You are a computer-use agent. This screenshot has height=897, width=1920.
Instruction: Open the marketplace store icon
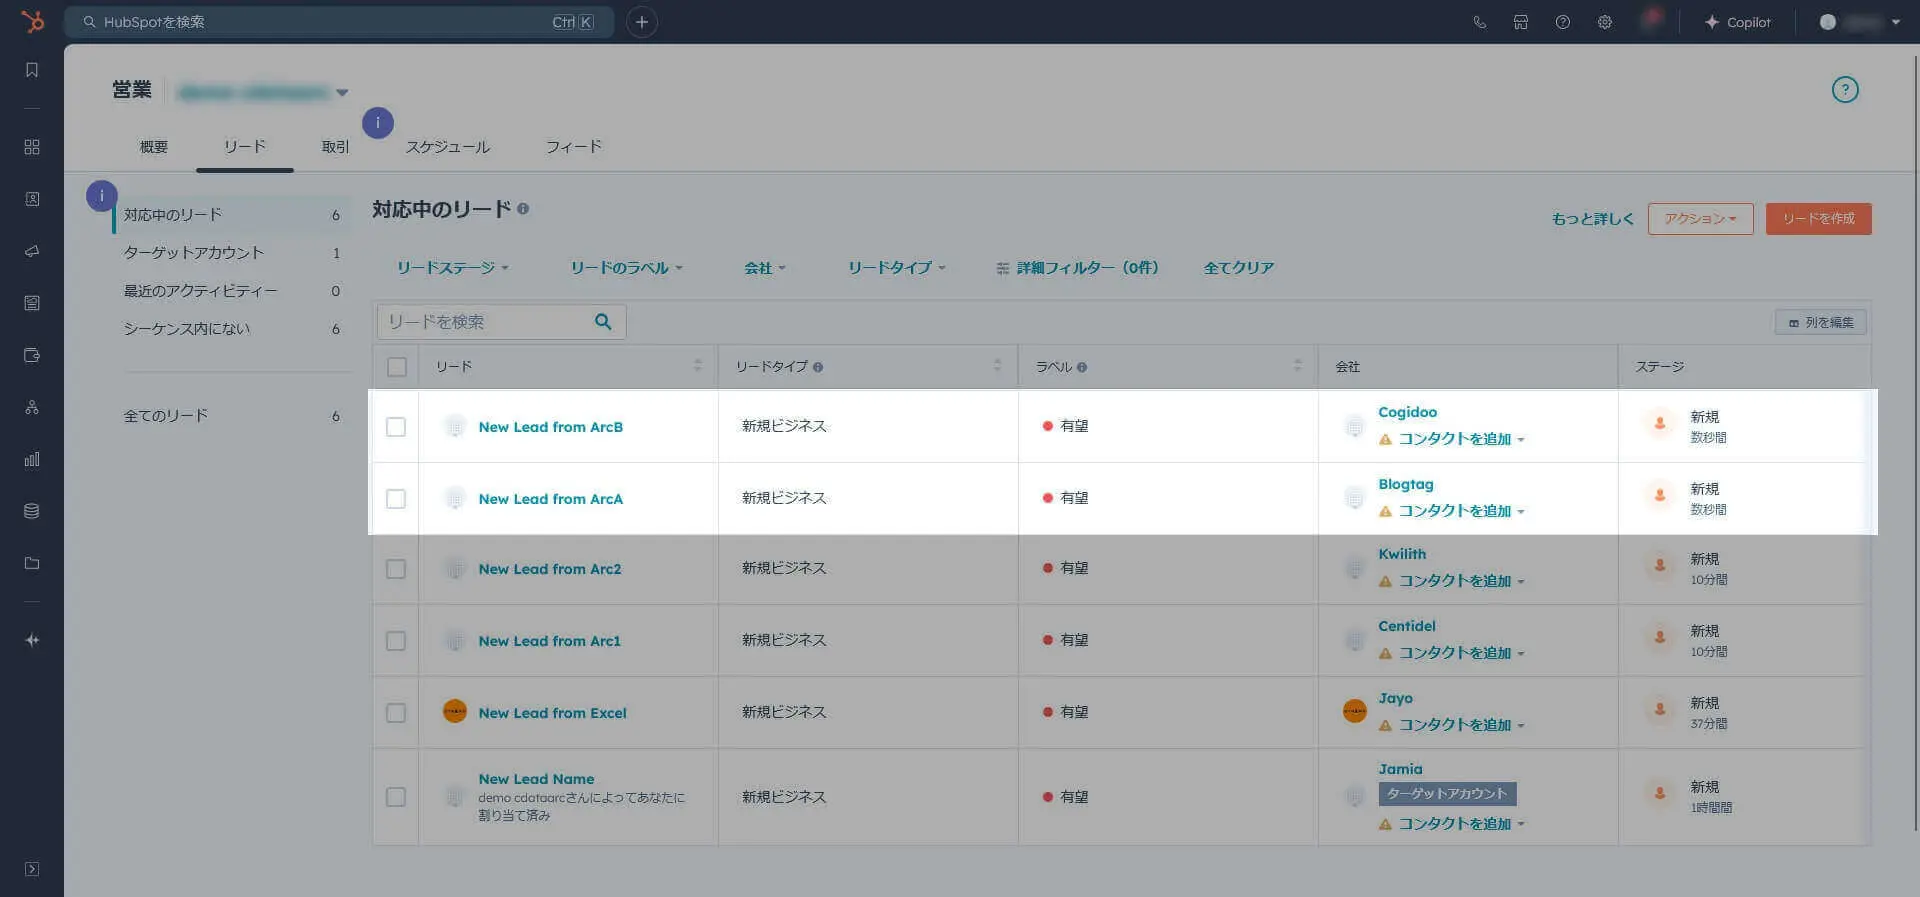coord(1520,22)
